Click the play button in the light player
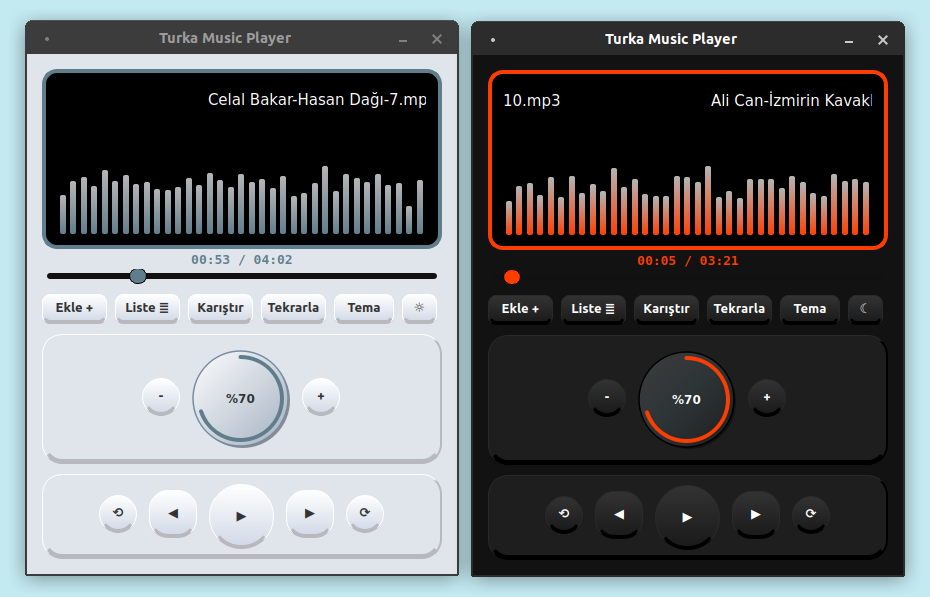Image resolution: width=930 pixels, height=597 pixels. point(241,515)
